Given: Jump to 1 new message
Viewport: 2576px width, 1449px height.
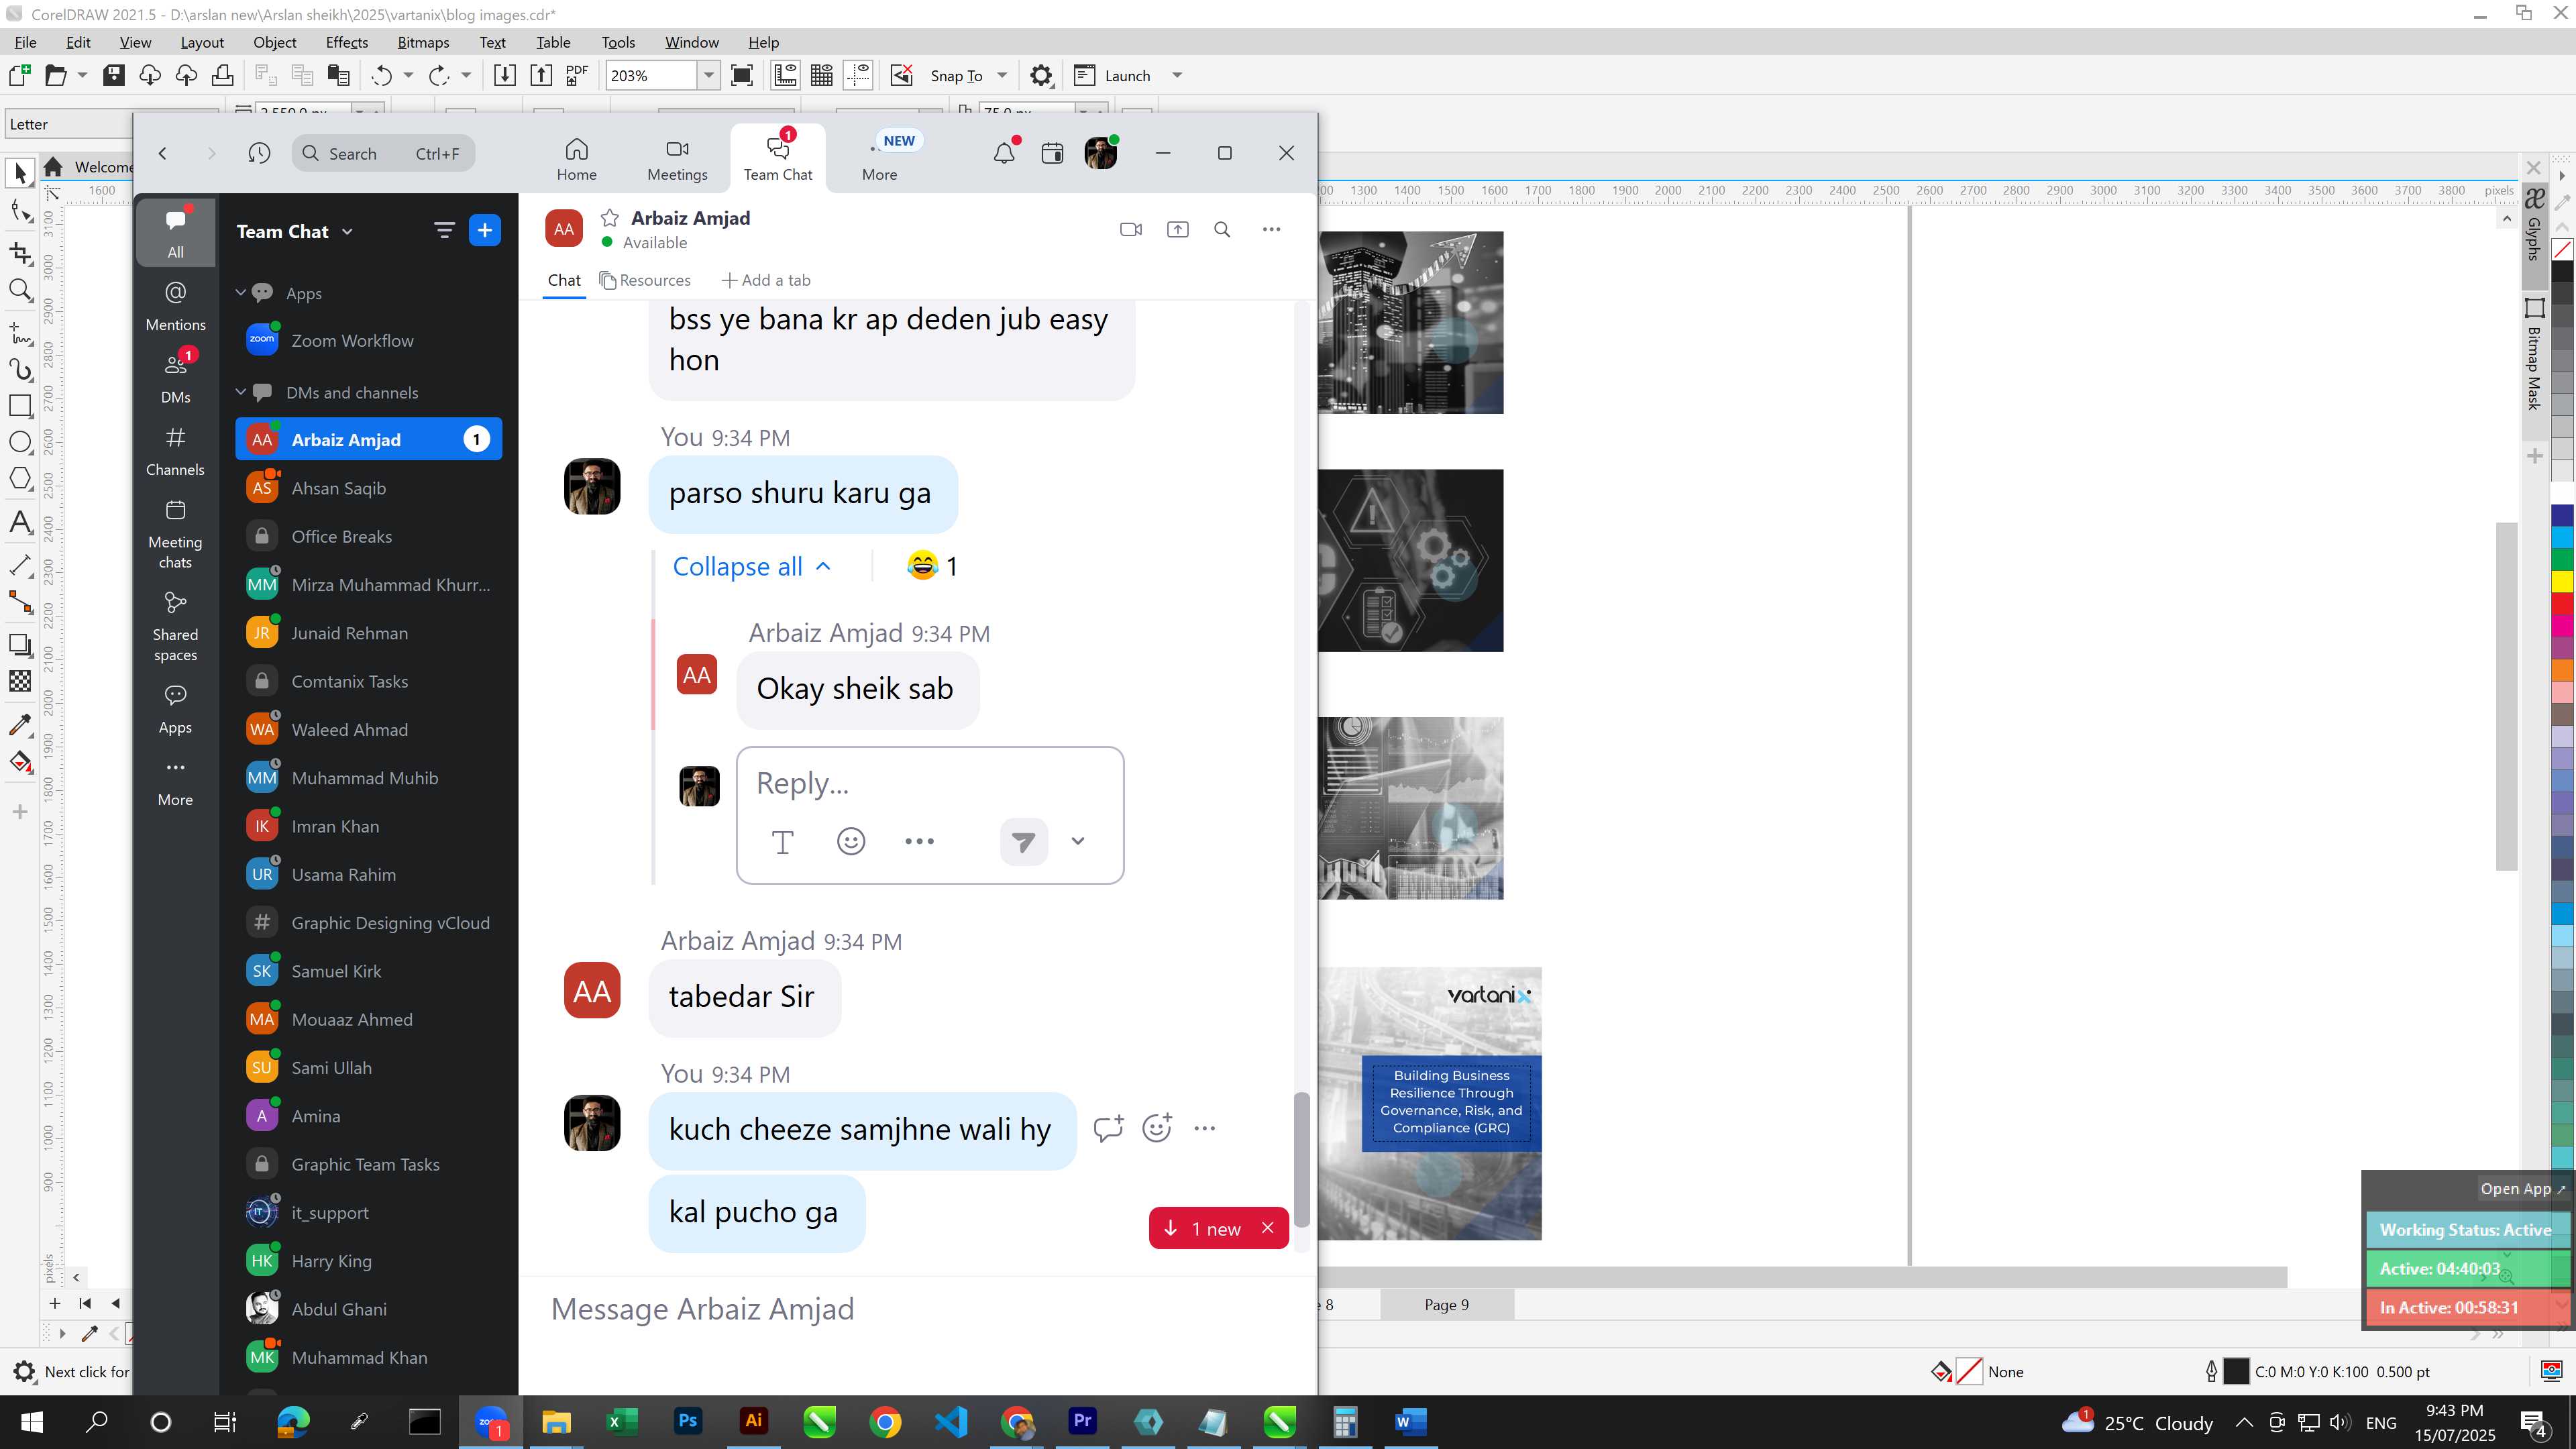Looking at the screenshot, I should pos(1204,1228).
